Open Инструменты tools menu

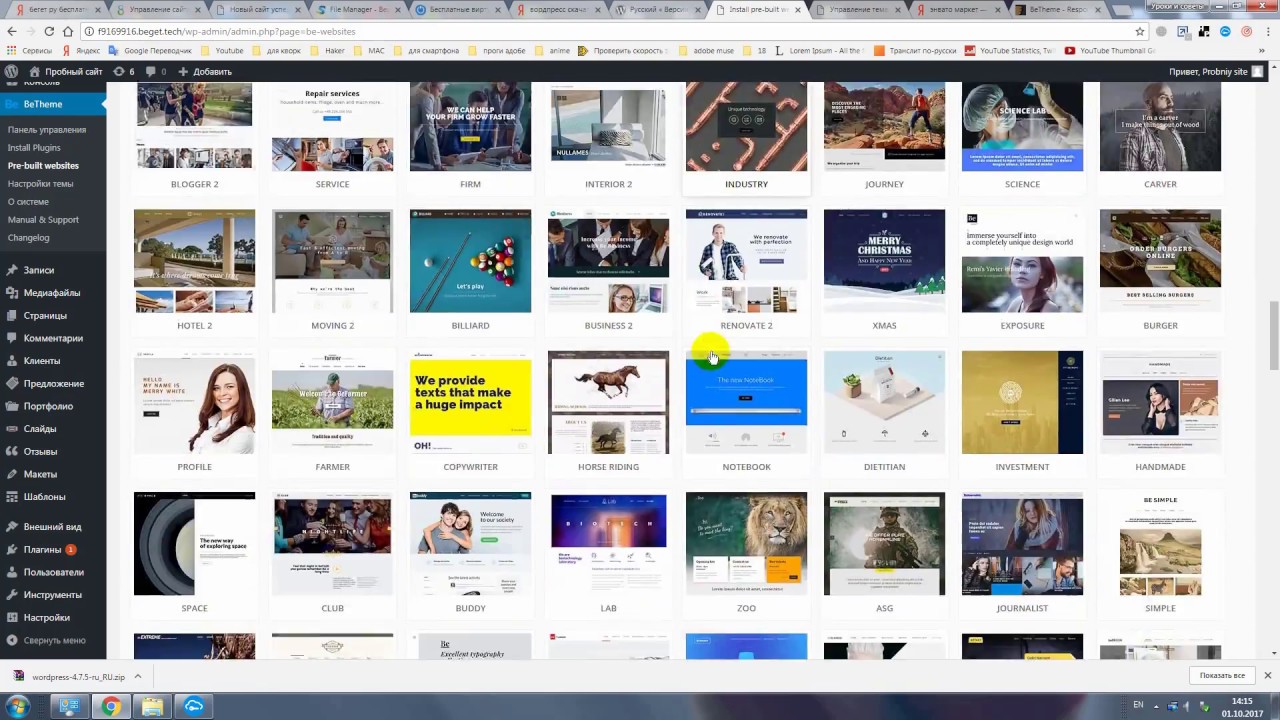pos(53,595)
